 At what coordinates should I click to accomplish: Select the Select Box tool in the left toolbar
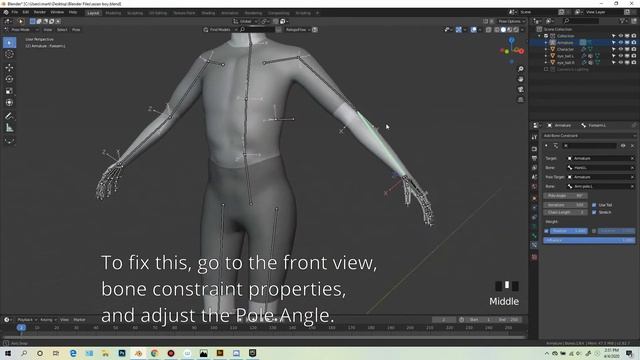coord(9,42)
